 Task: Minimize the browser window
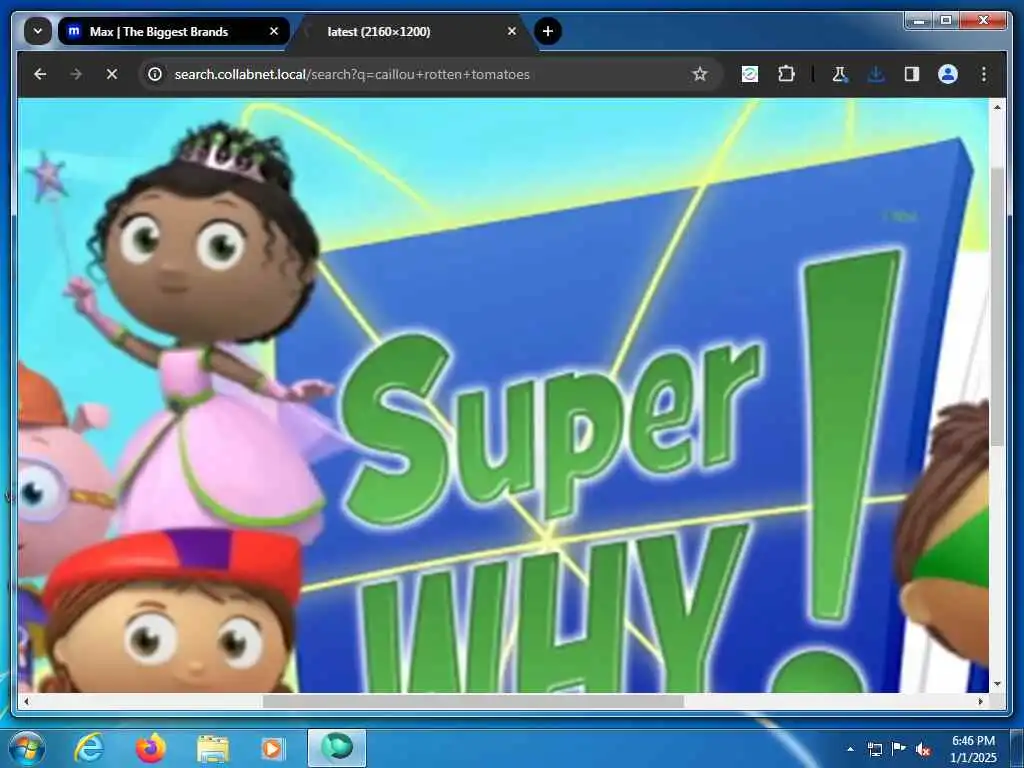click(x=919, y=20)
